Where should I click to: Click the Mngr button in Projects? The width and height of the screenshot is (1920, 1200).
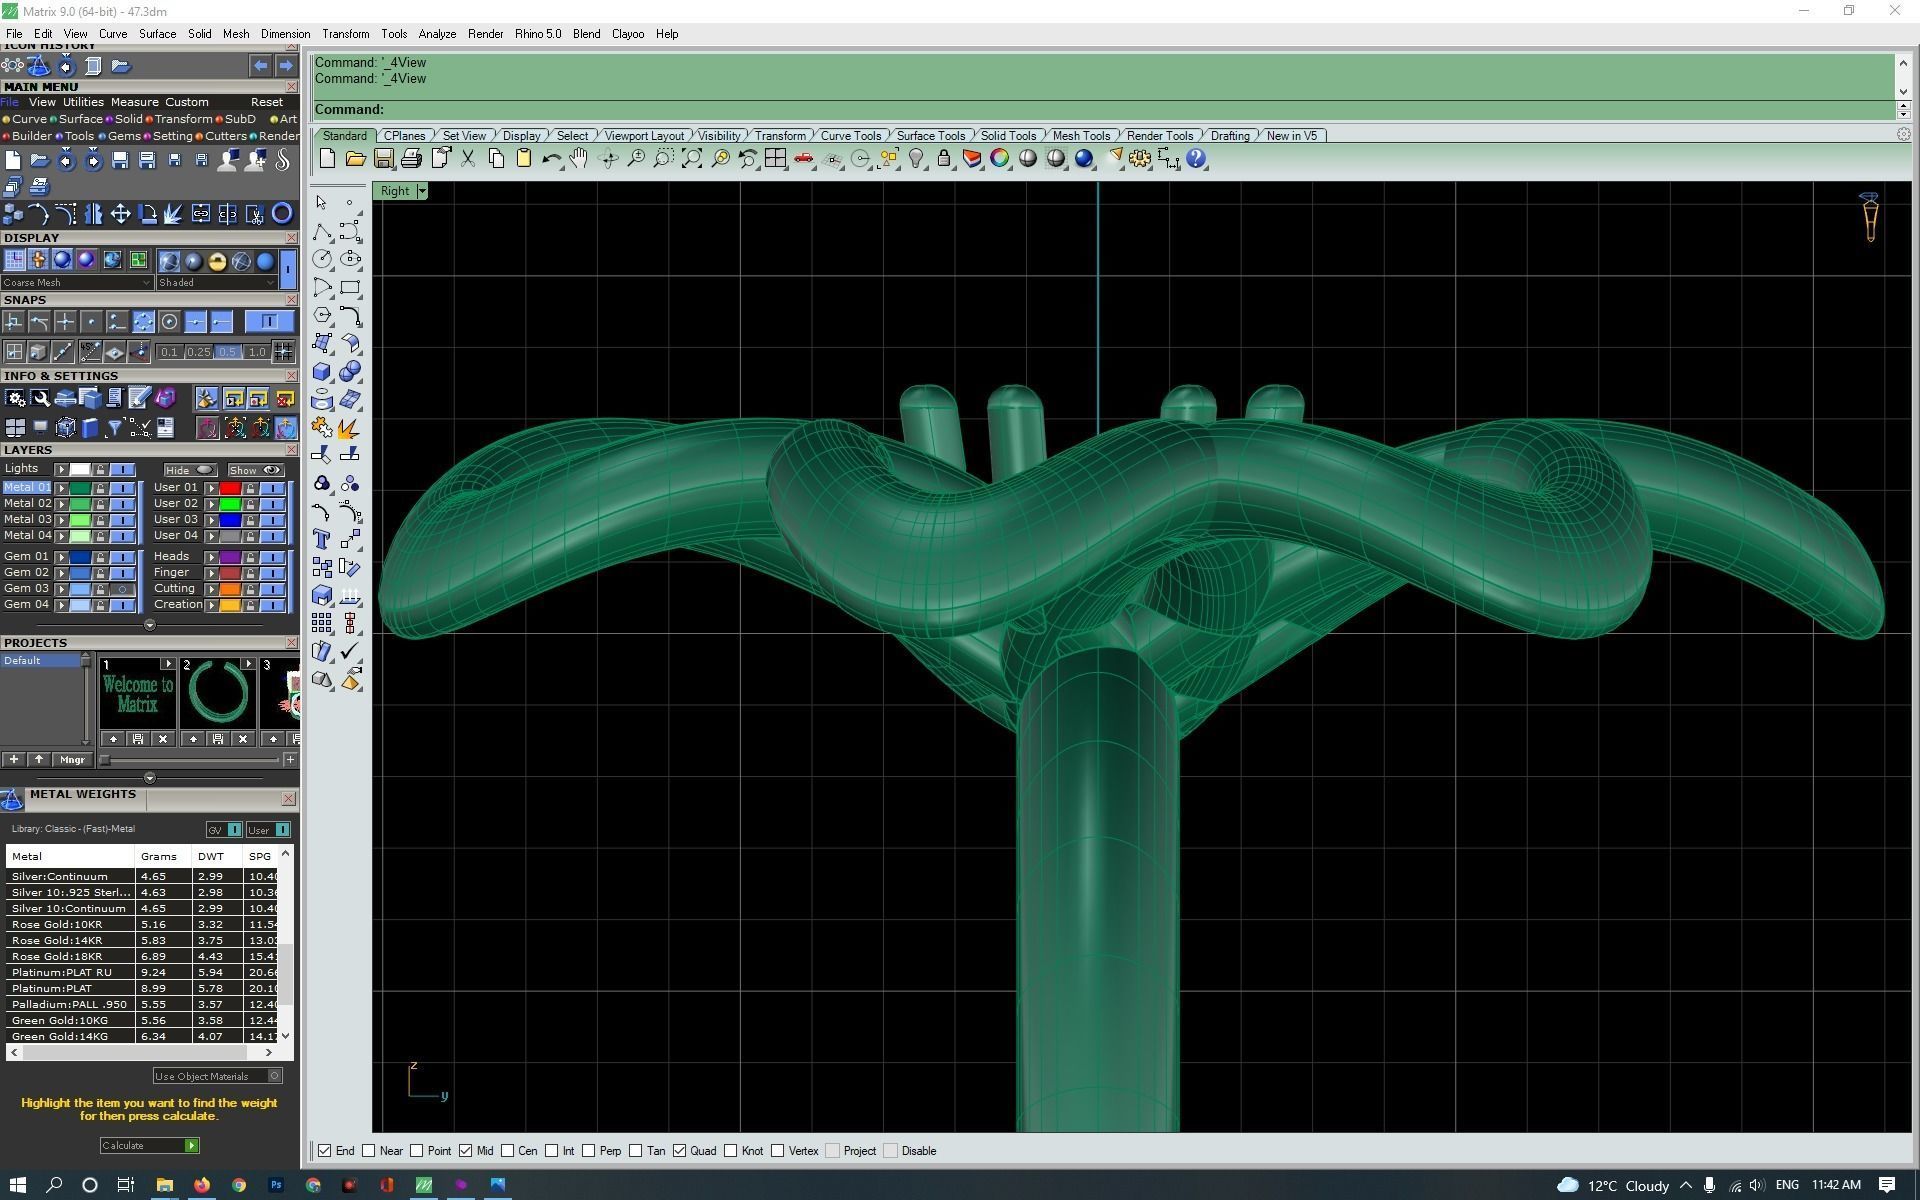tap(72, 760)
